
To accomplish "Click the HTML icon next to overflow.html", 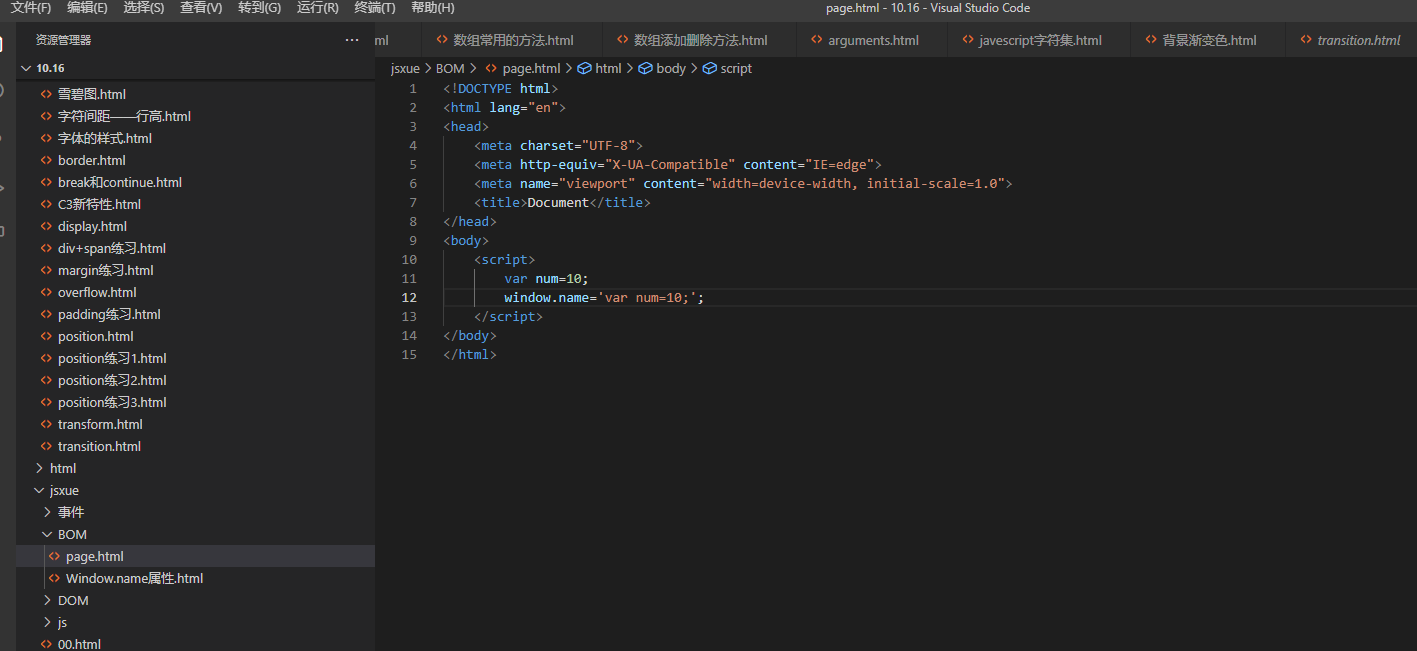I will point(46,292).
